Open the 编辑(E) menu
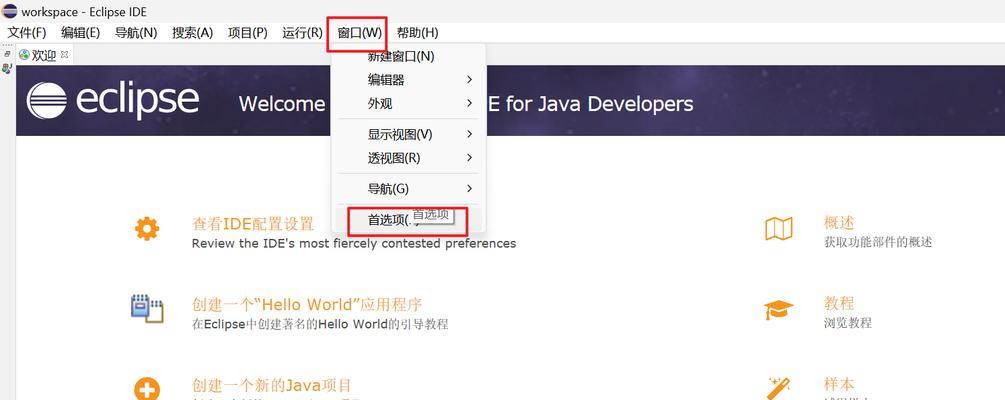Image resolution: width=1005 pixels, height=400 pixels. (x=80, y=33)
